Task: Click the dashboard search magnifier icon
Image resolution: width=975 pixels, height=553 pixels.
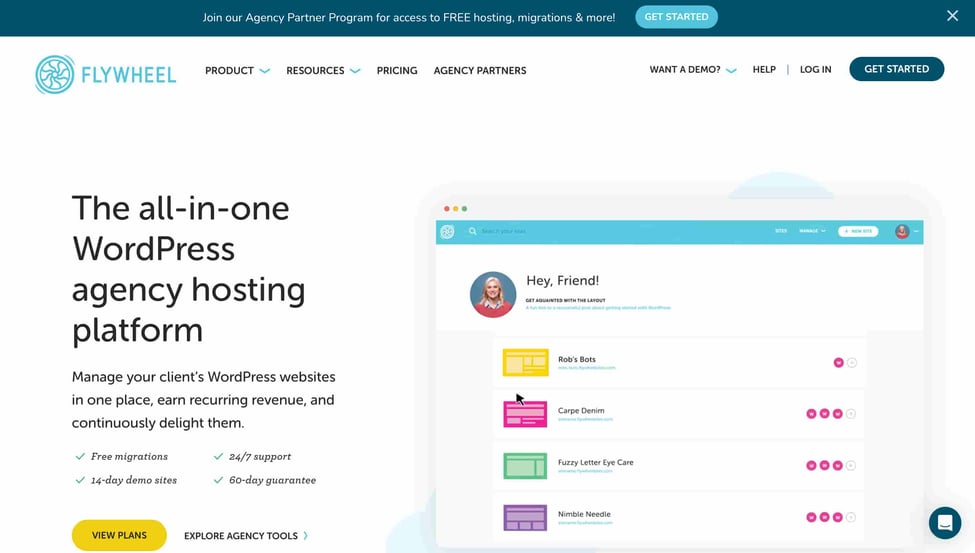Action: click(473, 231)
